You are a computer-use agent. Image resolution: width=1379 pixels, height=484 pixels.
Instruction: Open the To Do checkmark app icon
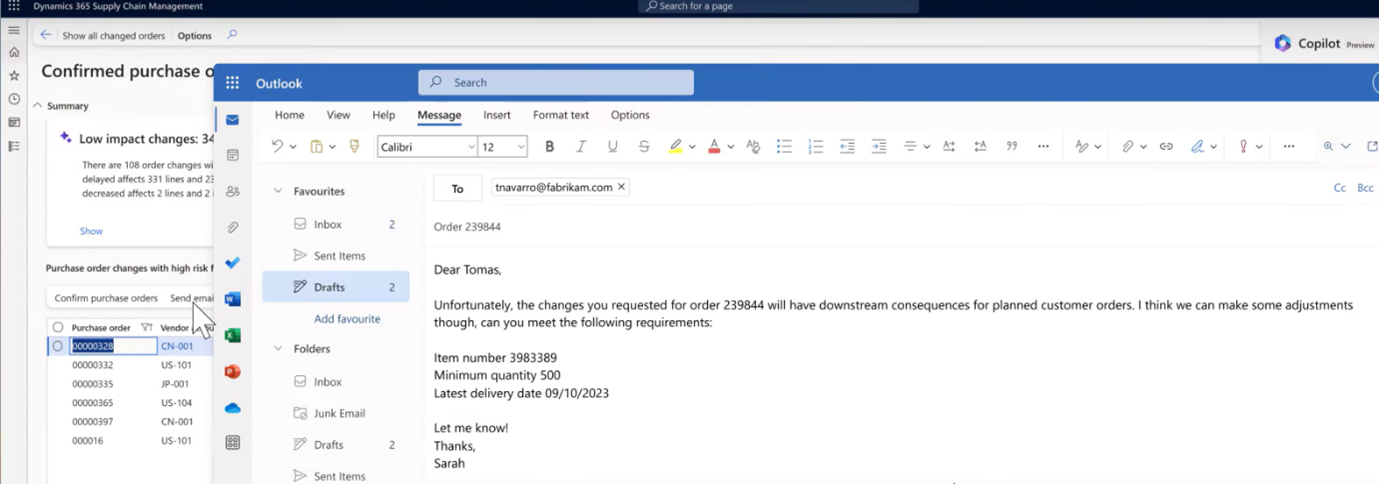click(x=232, y=263)
